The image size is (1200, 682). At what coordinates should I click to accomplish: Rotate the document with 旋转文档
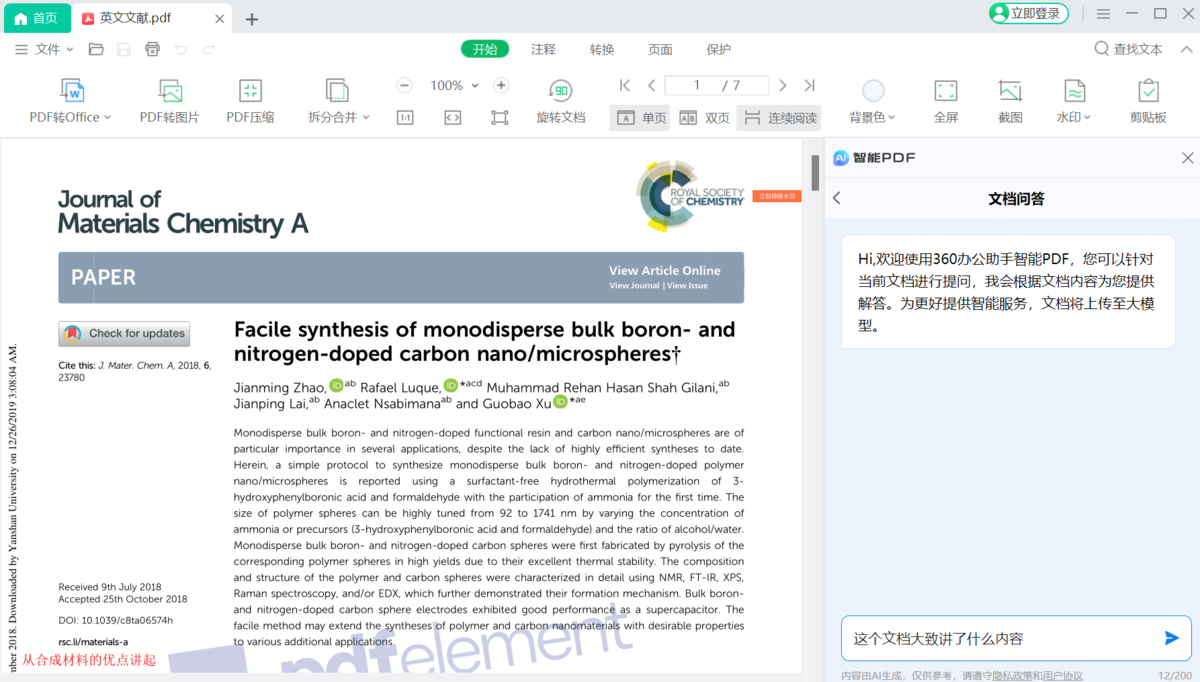[x=561, y=101]
